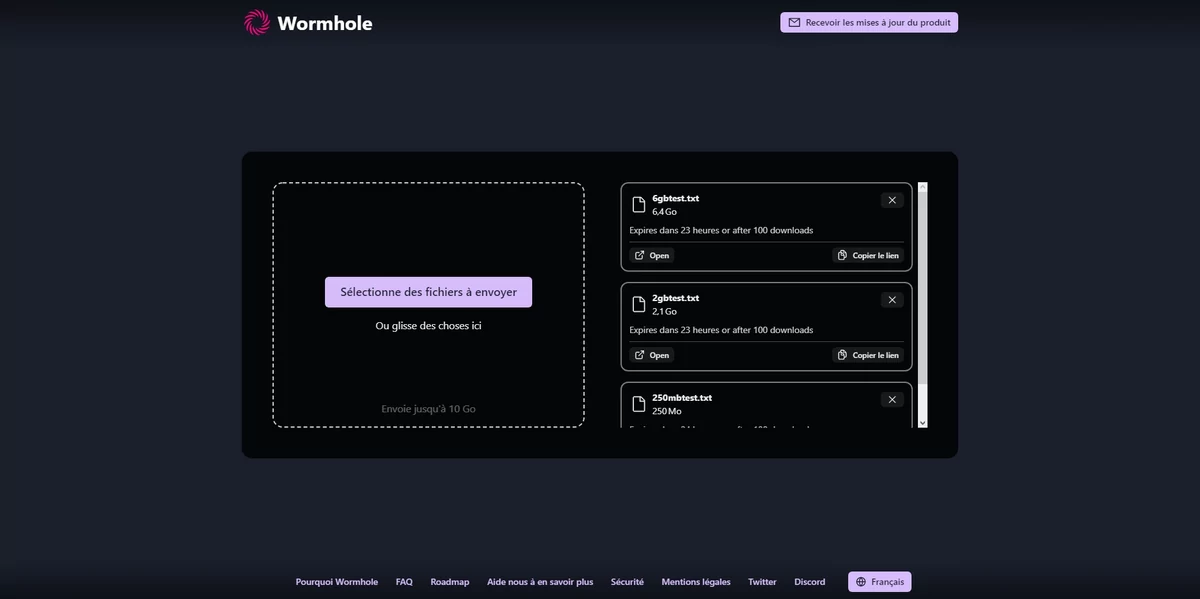Copy the link for 6gbtest.txt
Viewport: 1200px width, 599px height.
(868, 255)
